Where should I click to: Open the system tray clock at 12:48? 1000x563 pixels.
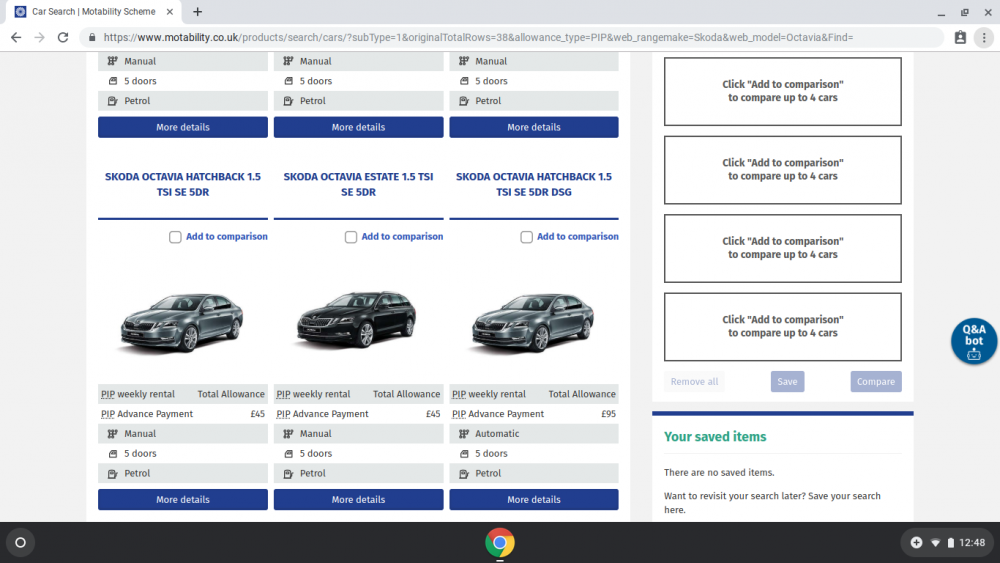pyautogui.click(x=972, y=543)
